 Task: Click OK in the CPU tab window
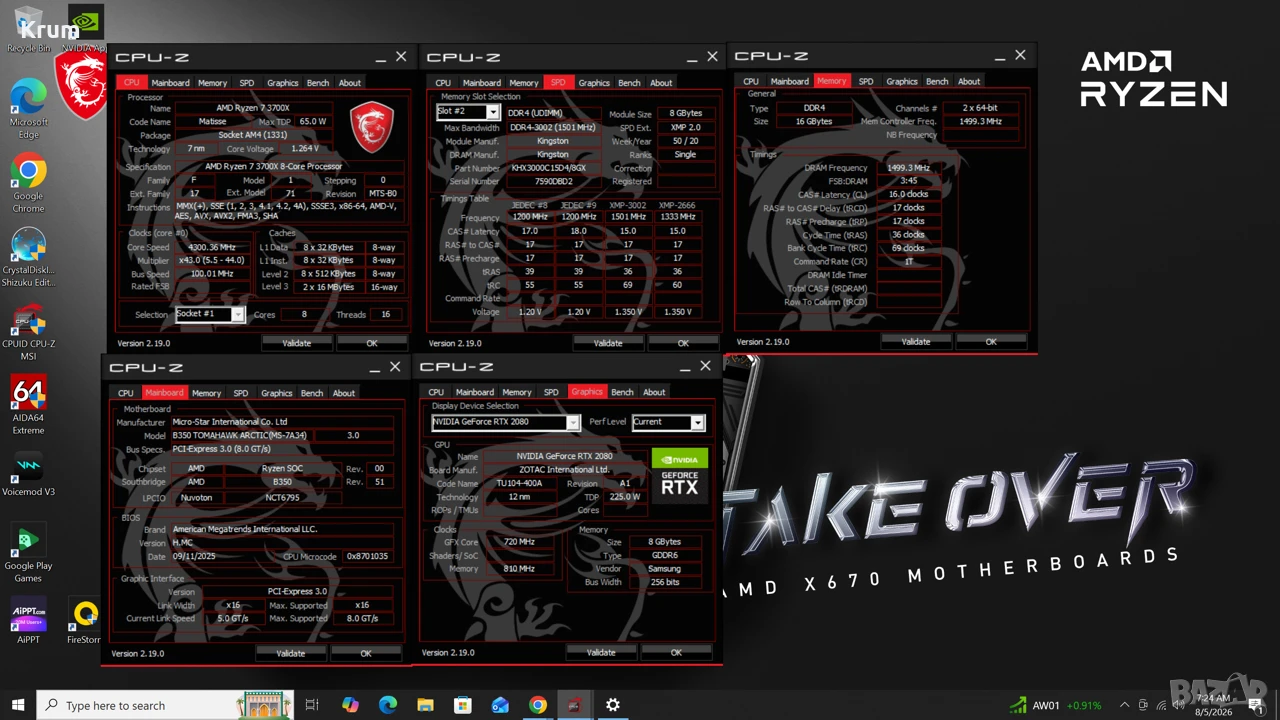pos(372,343)
